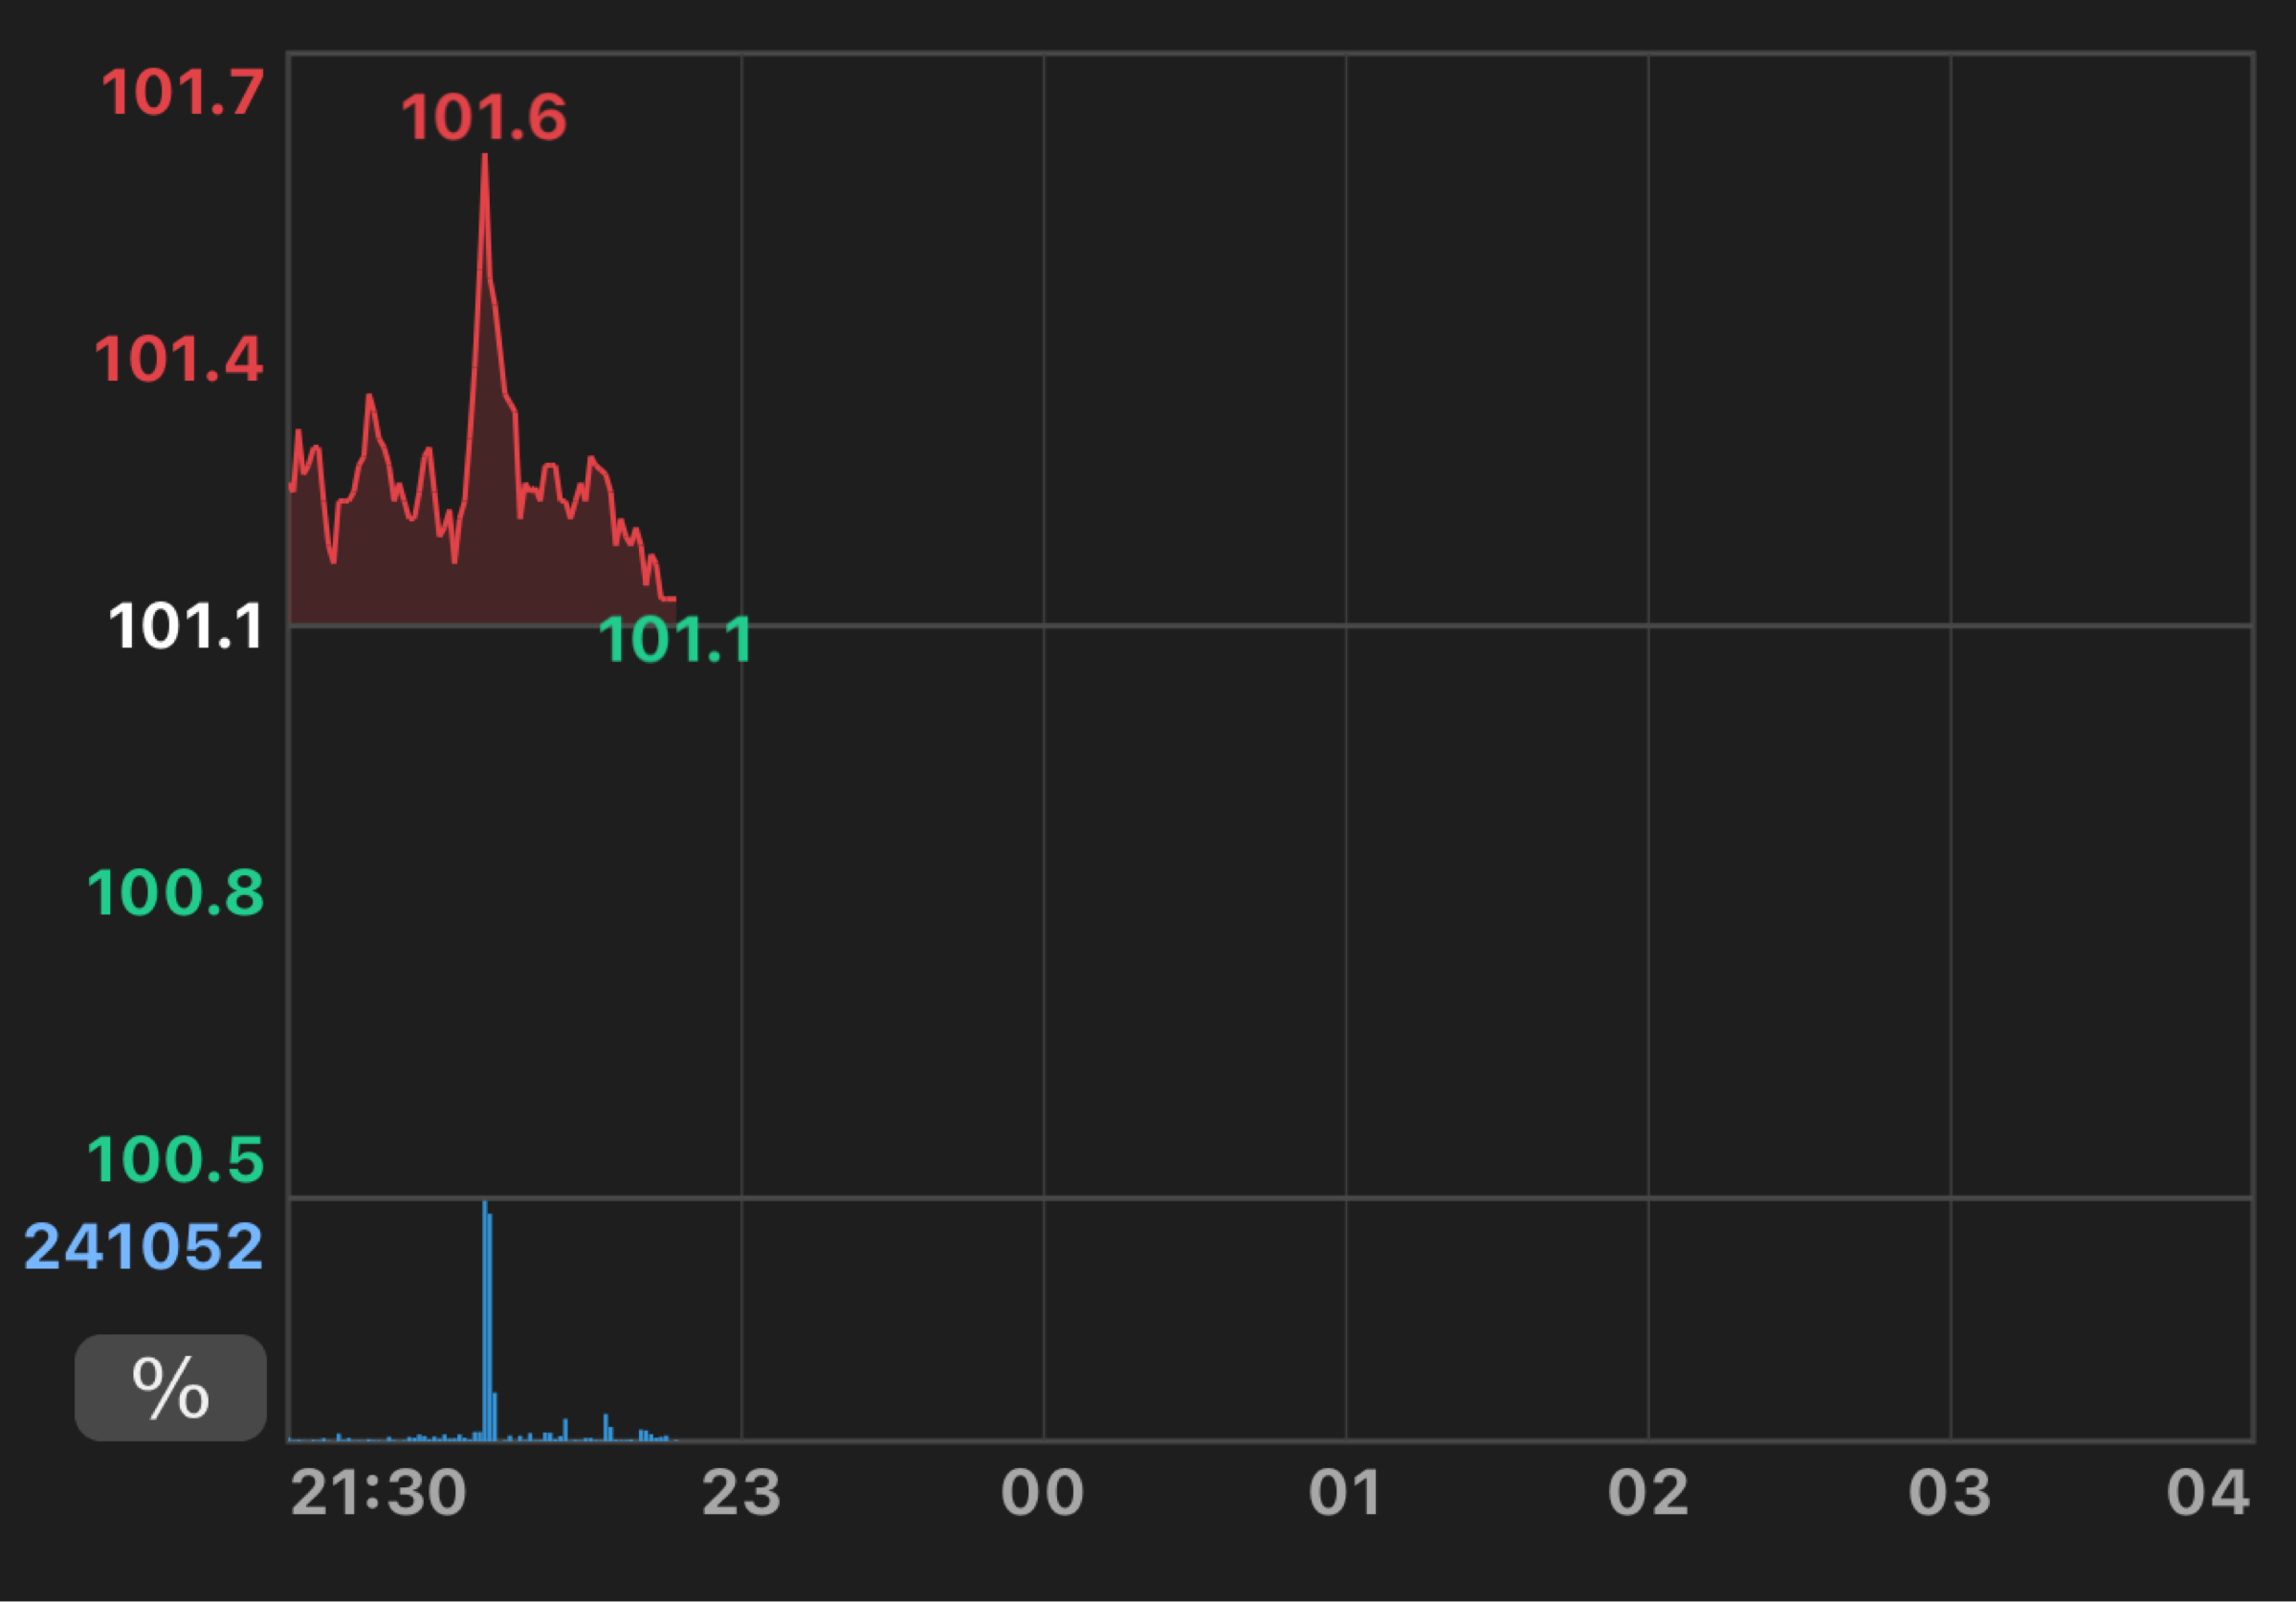Click the 101.4 price axis label

(x=178, y=359)
